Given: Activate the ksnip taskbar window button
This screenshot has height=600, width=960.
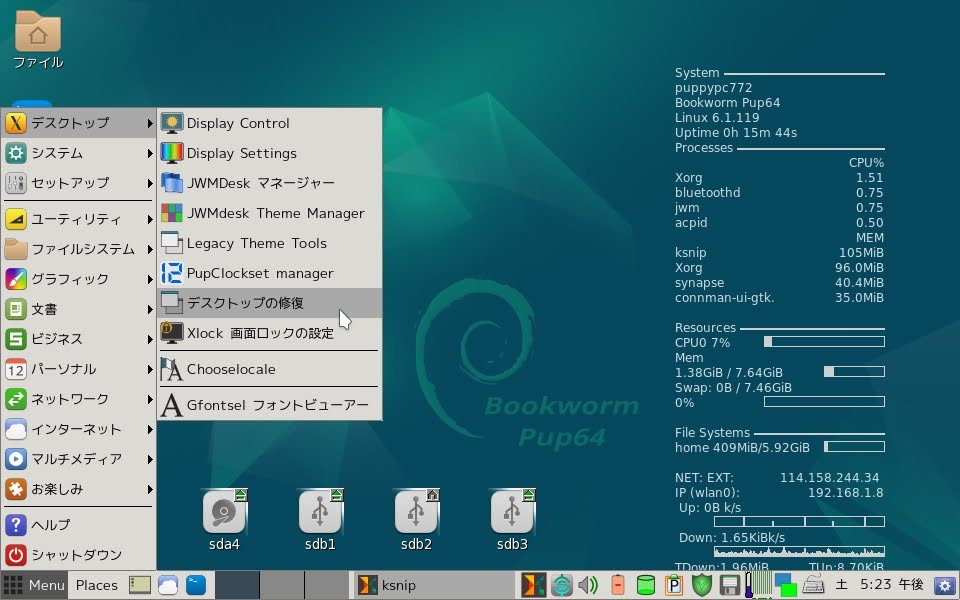Looking at the screenshot, I should (x=433, y=585).
